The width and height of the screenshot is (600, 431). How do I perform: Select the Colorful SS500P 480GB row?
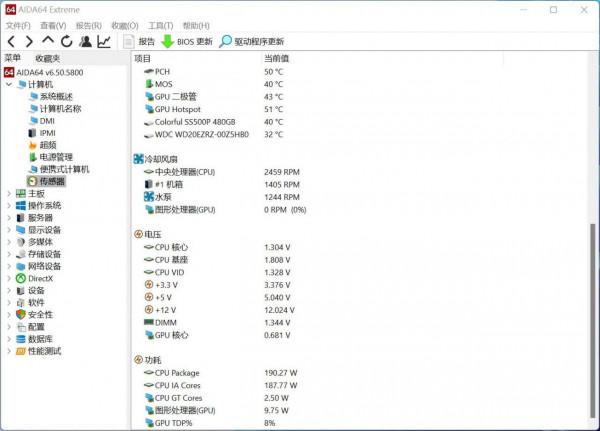click(x=214, y=122)
